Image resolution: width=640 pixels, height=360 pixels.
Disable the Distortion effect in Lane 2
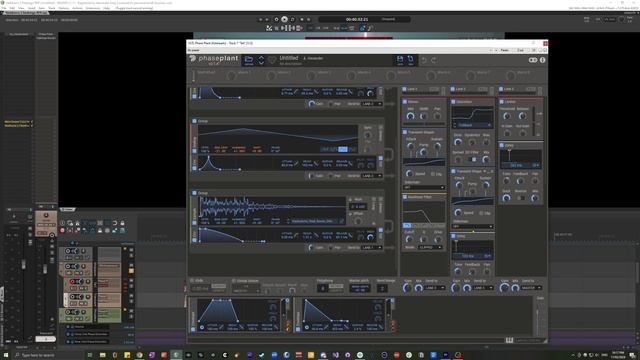click(x=453, y=102)
